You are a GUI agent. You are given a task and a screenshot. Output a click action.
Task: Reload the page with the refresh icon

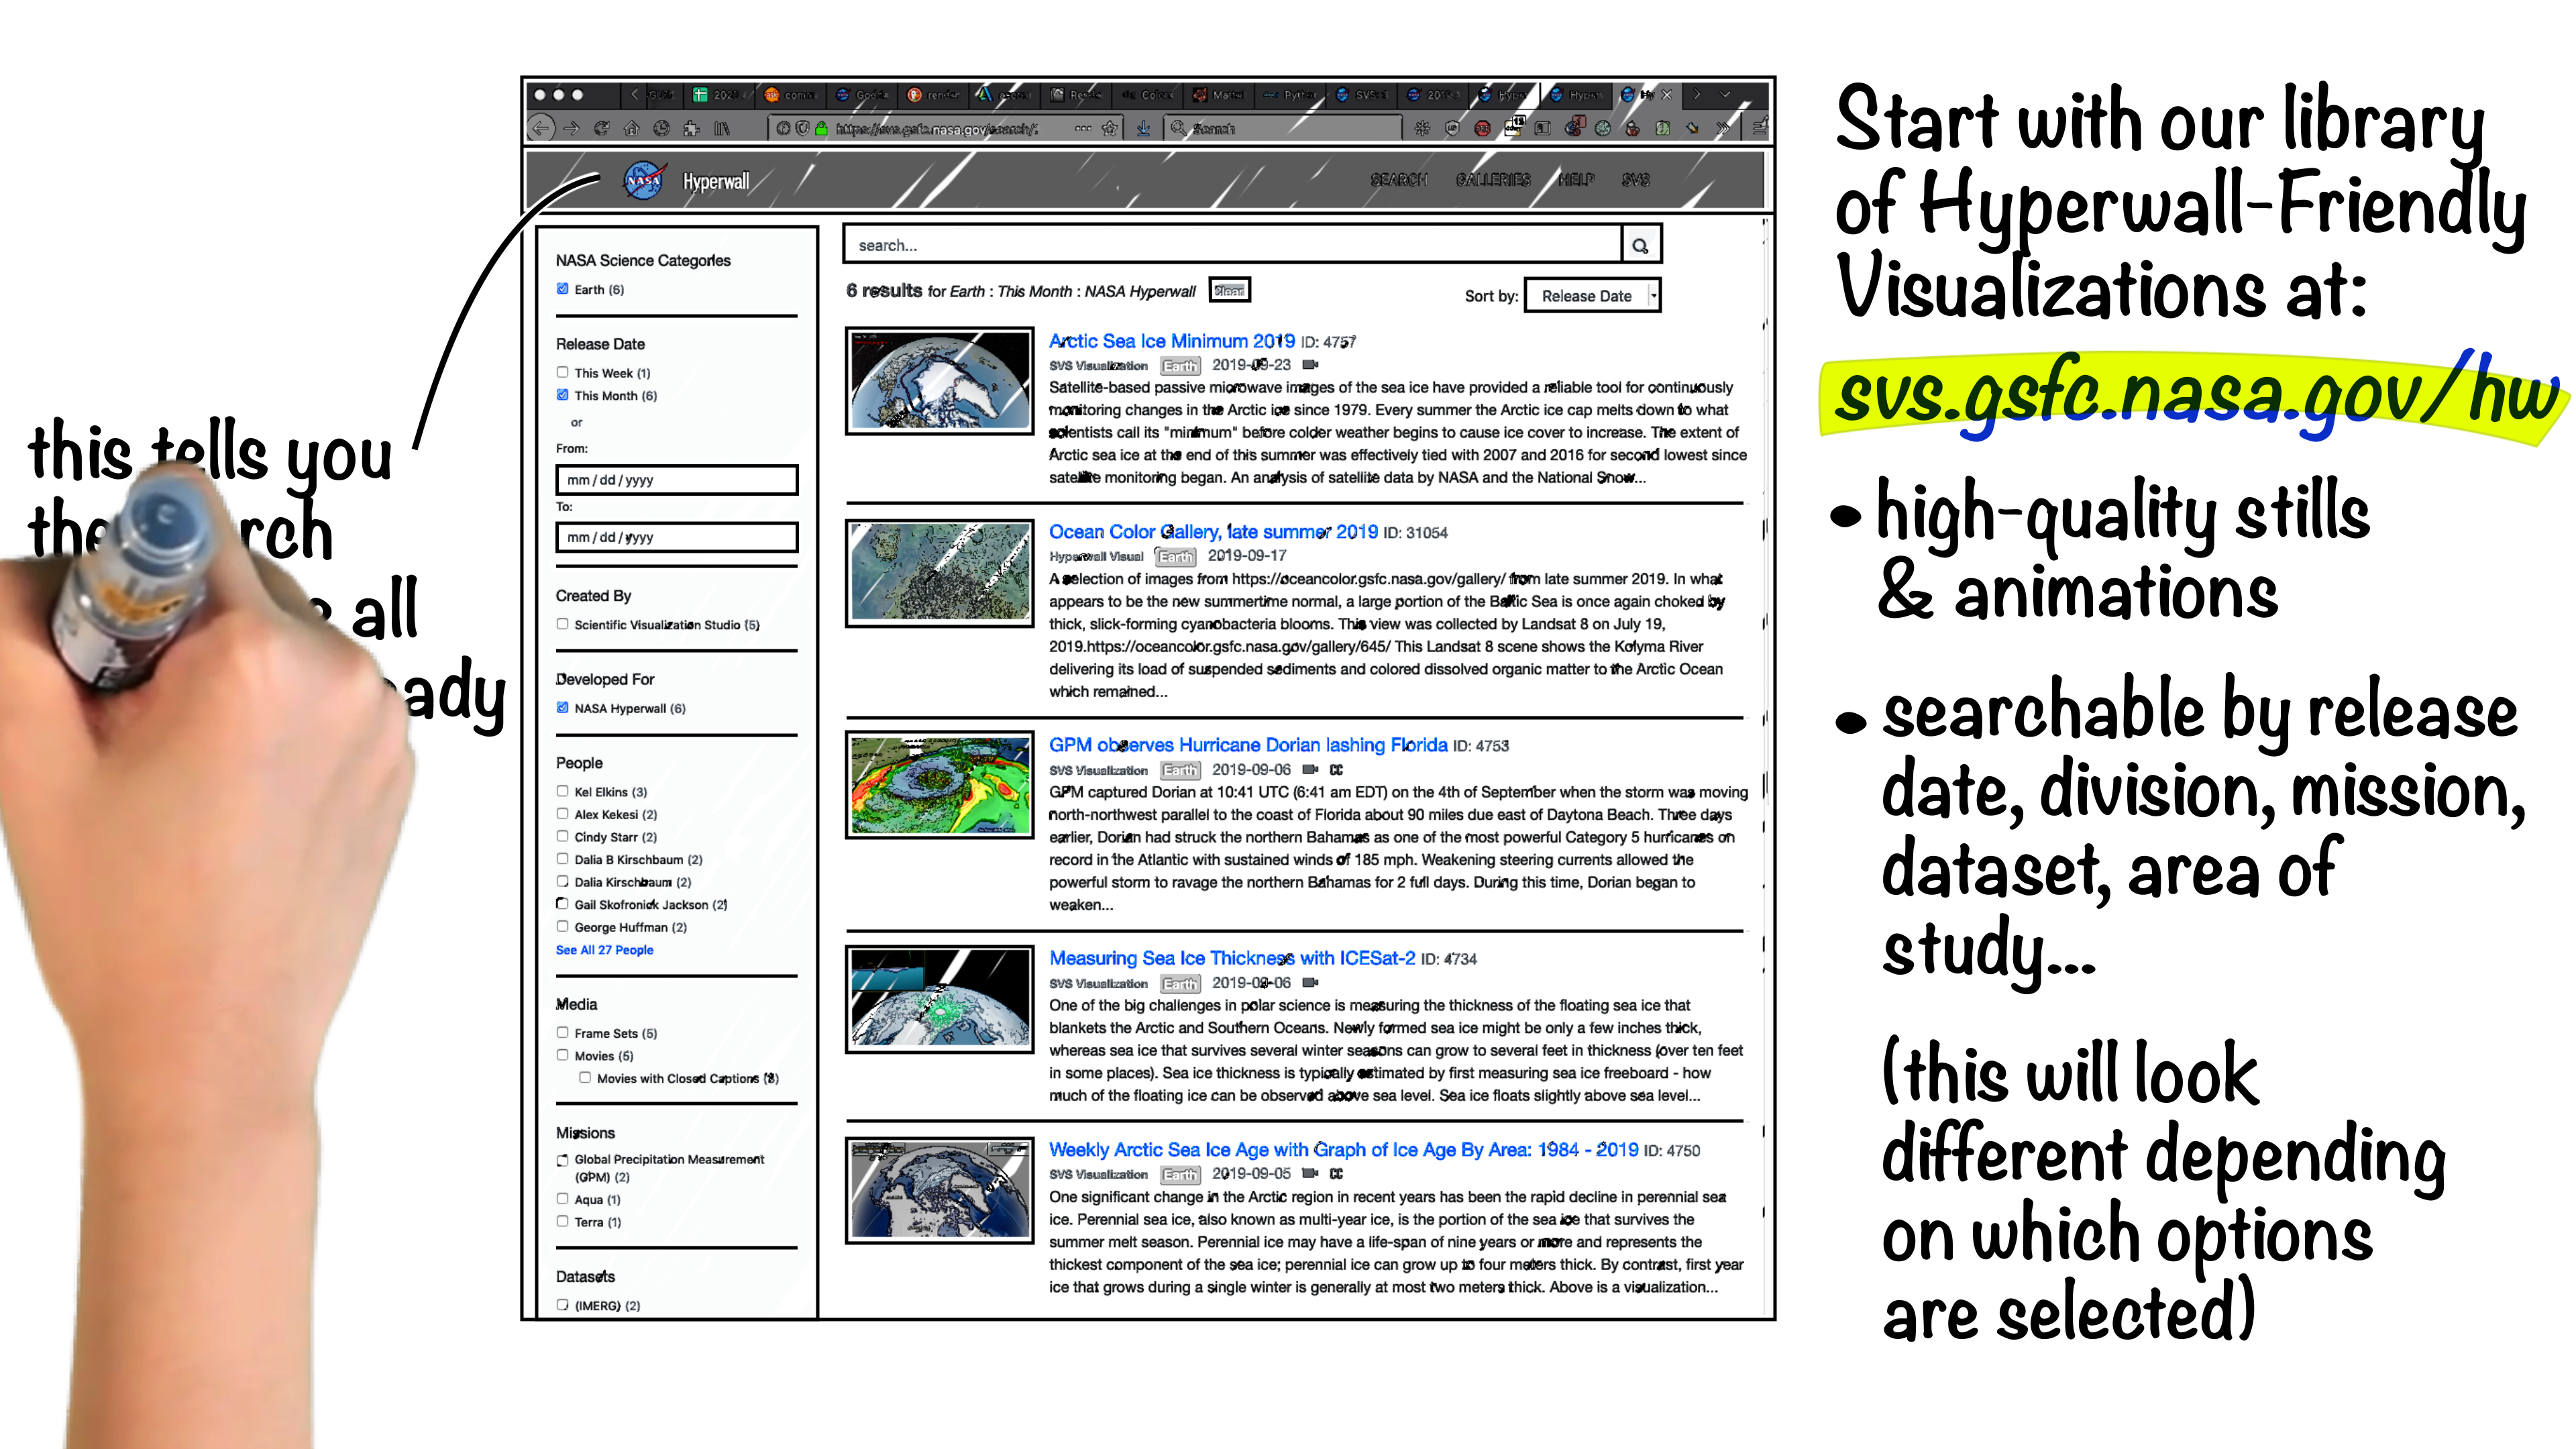click(x=601, y=128)
